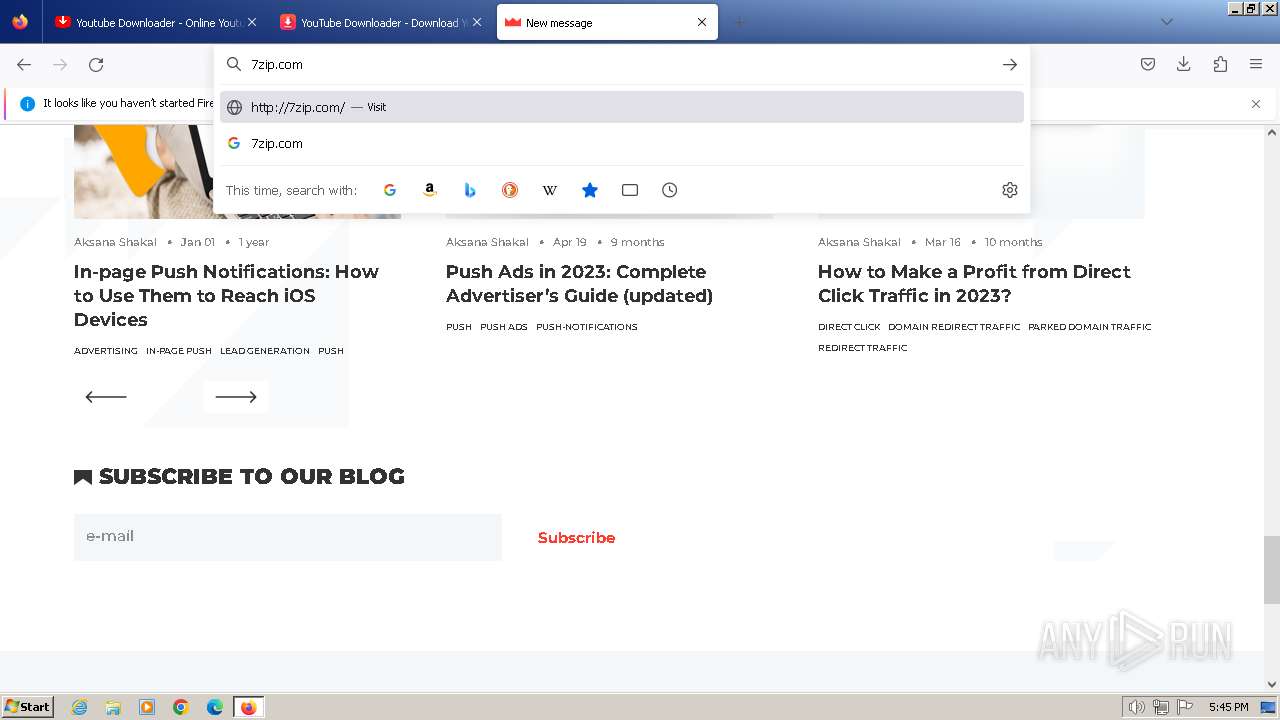Close the New message tab
1280x720 pixels.
coord(702,22)
